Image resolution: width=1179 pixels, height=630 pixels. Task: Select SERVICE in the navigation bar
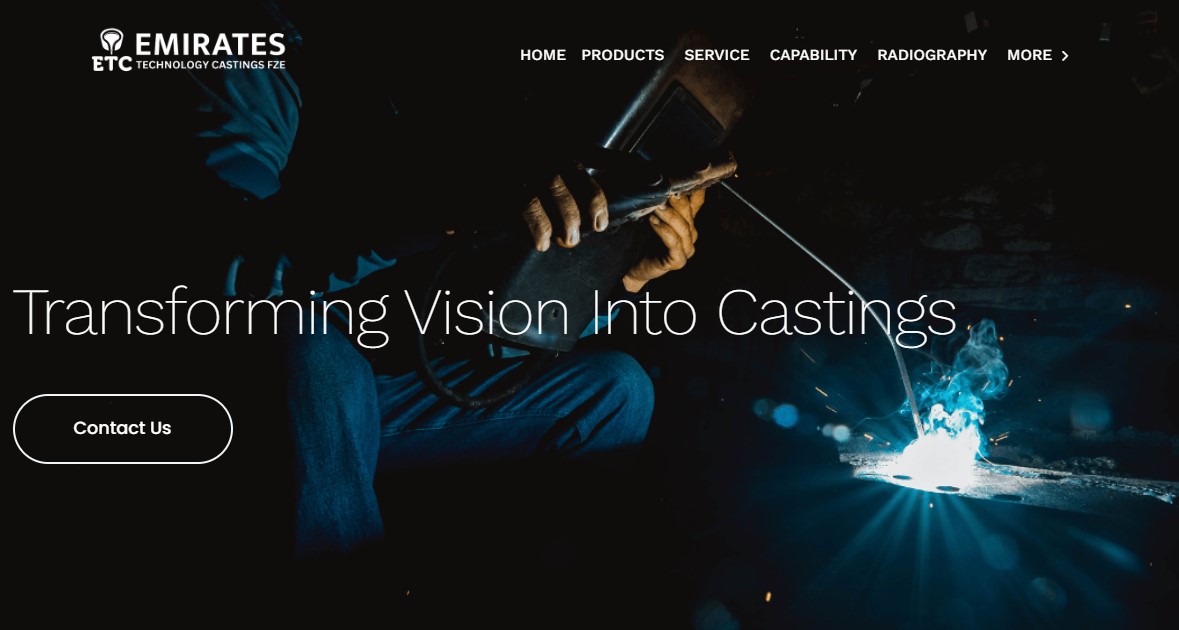[717, 55]
